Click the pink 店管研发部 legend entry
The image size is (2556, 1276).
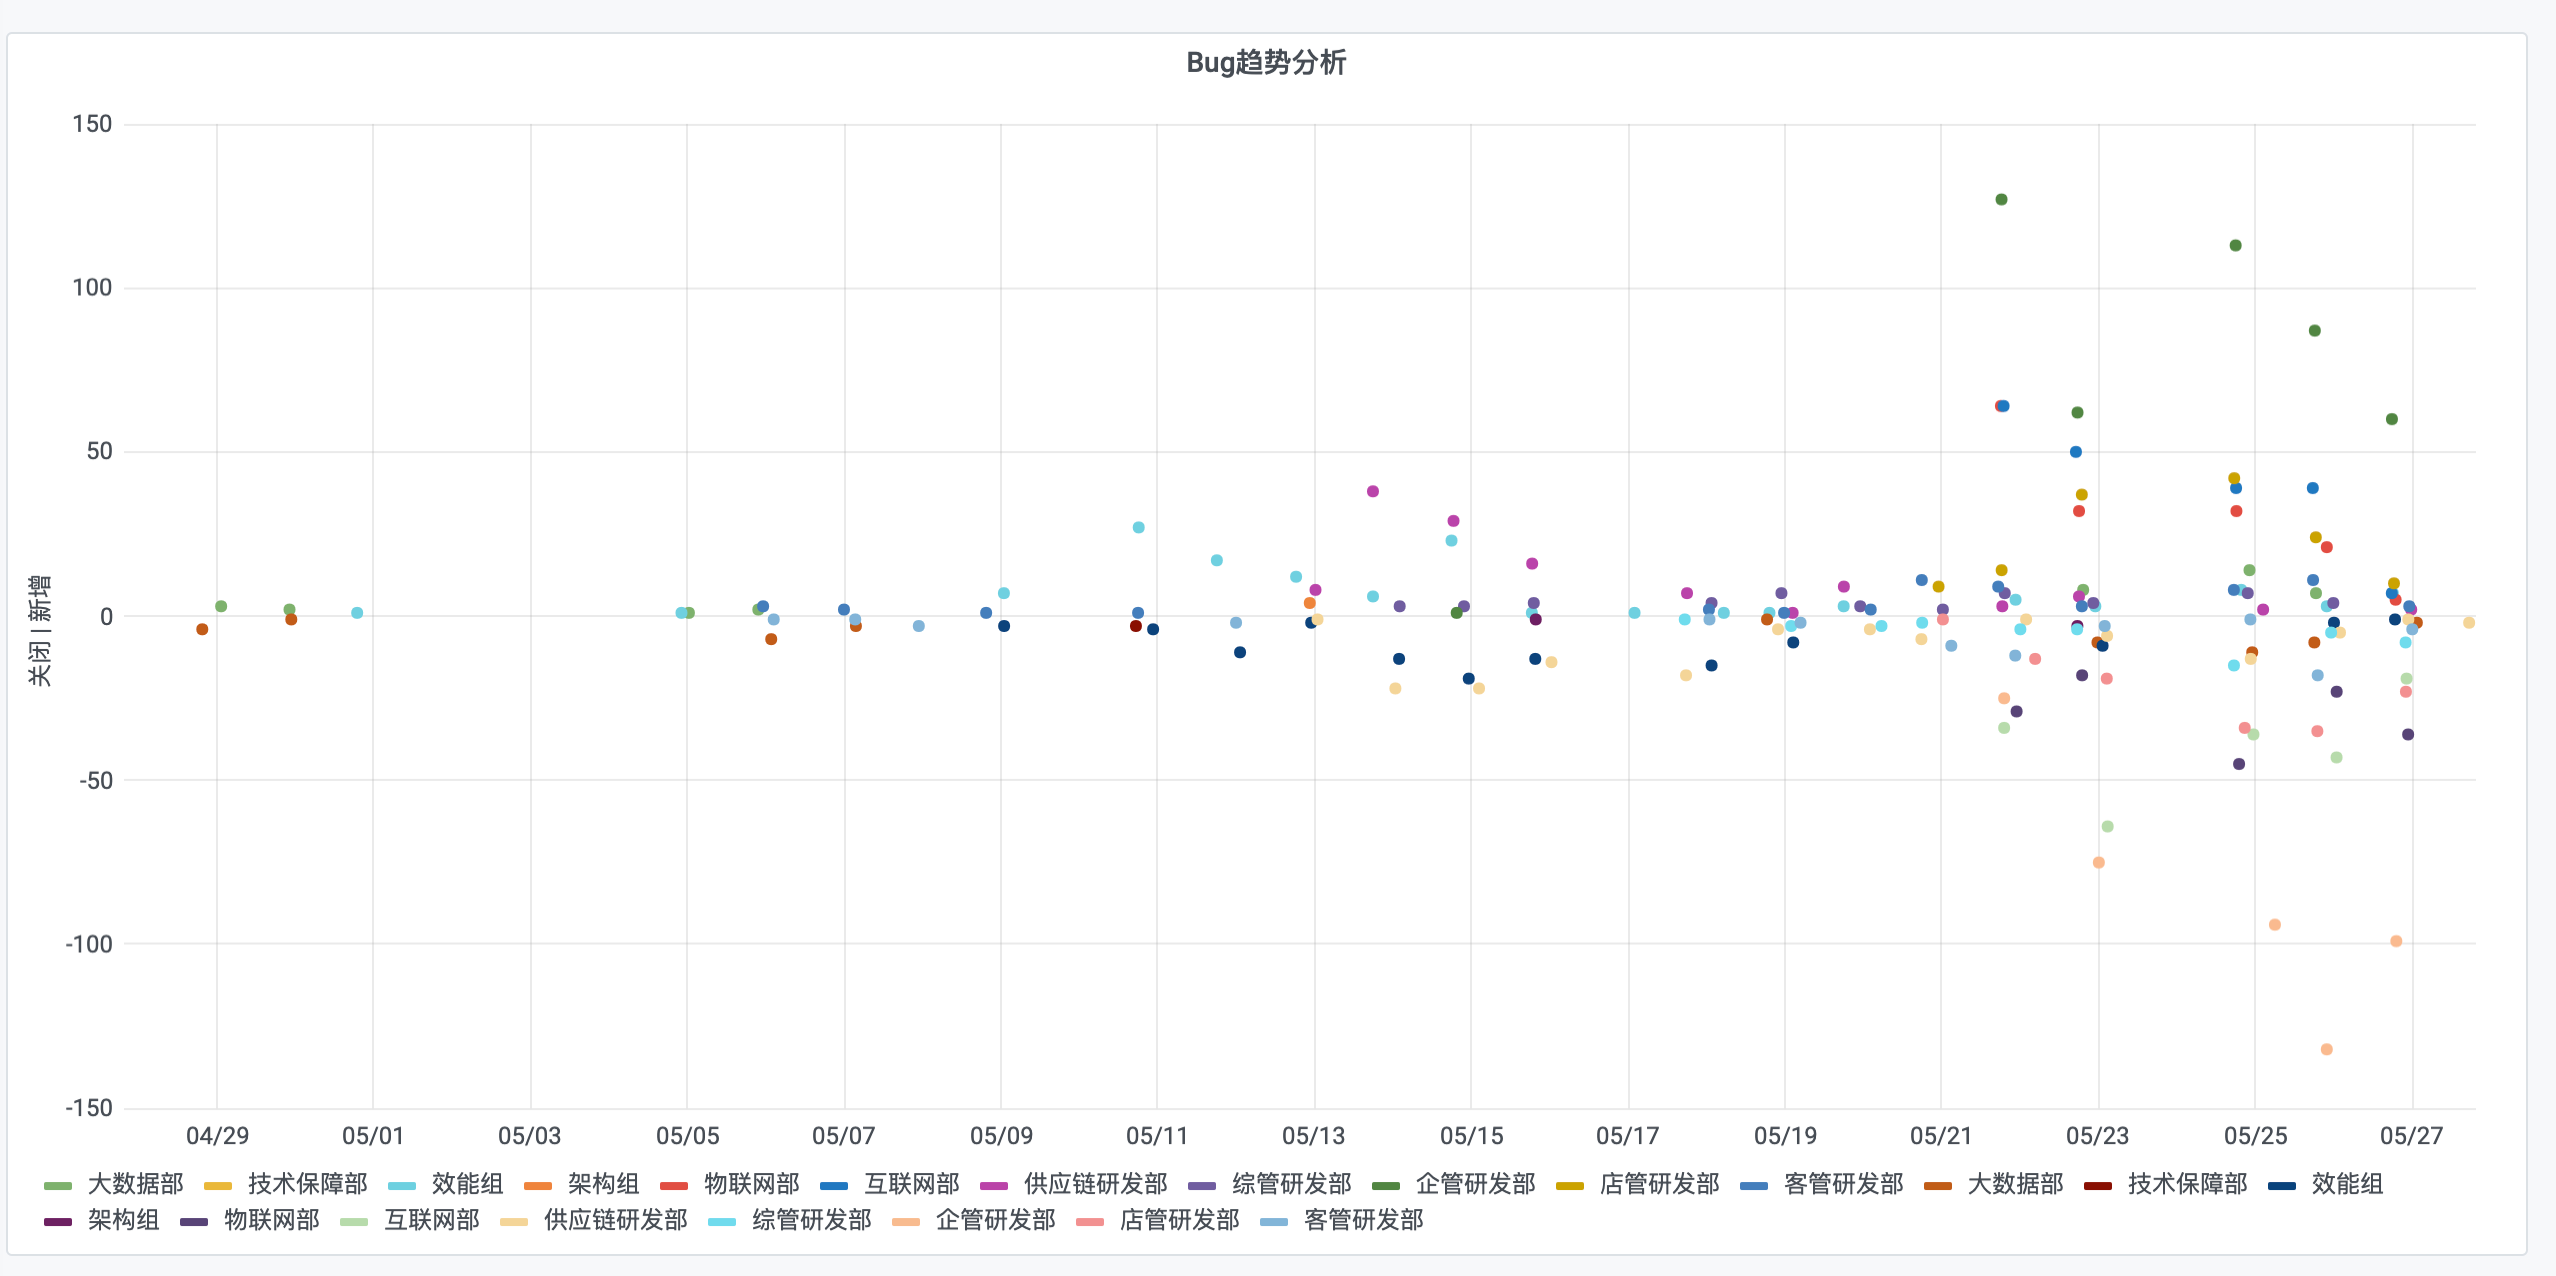pyautogui.click(x=1178, y=1220)
